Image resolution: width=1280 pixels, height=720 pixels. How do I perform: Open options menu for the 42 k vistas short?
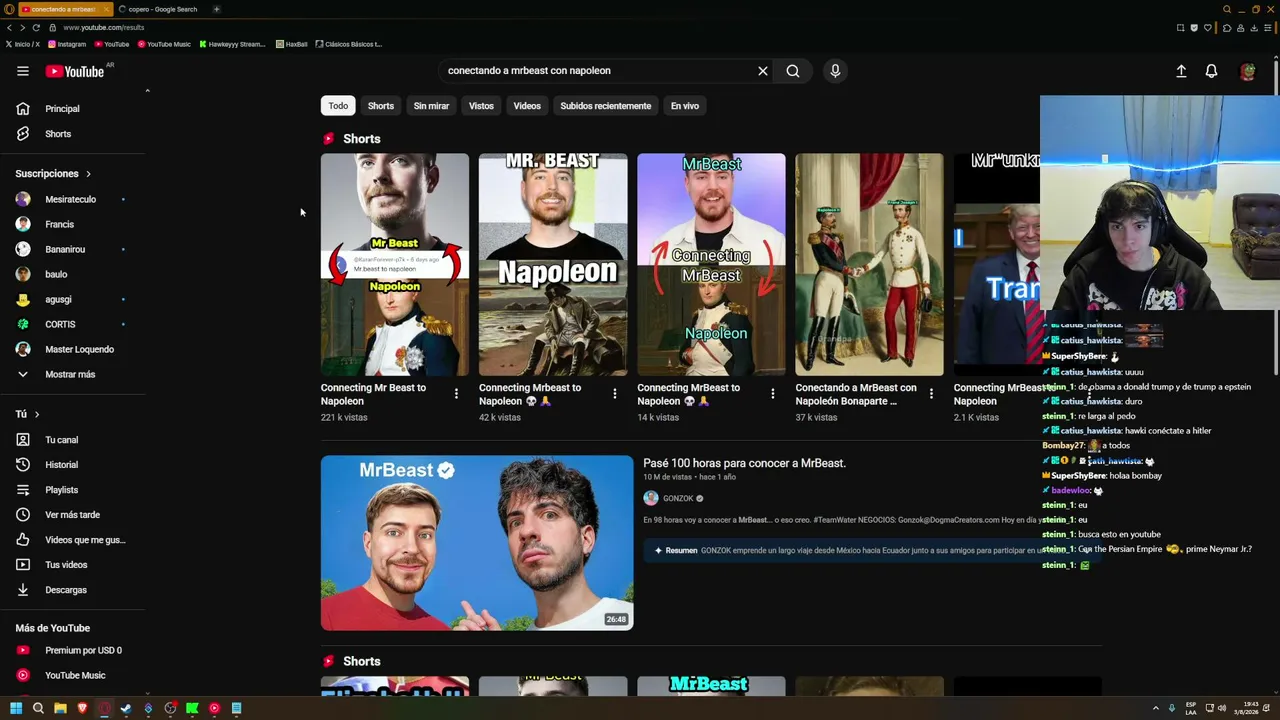coord(614,394)
